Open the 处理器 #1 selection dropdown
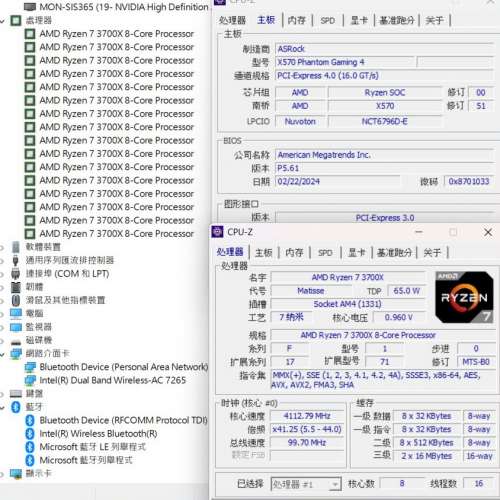 pyautogui.click(x=306, y=484)
